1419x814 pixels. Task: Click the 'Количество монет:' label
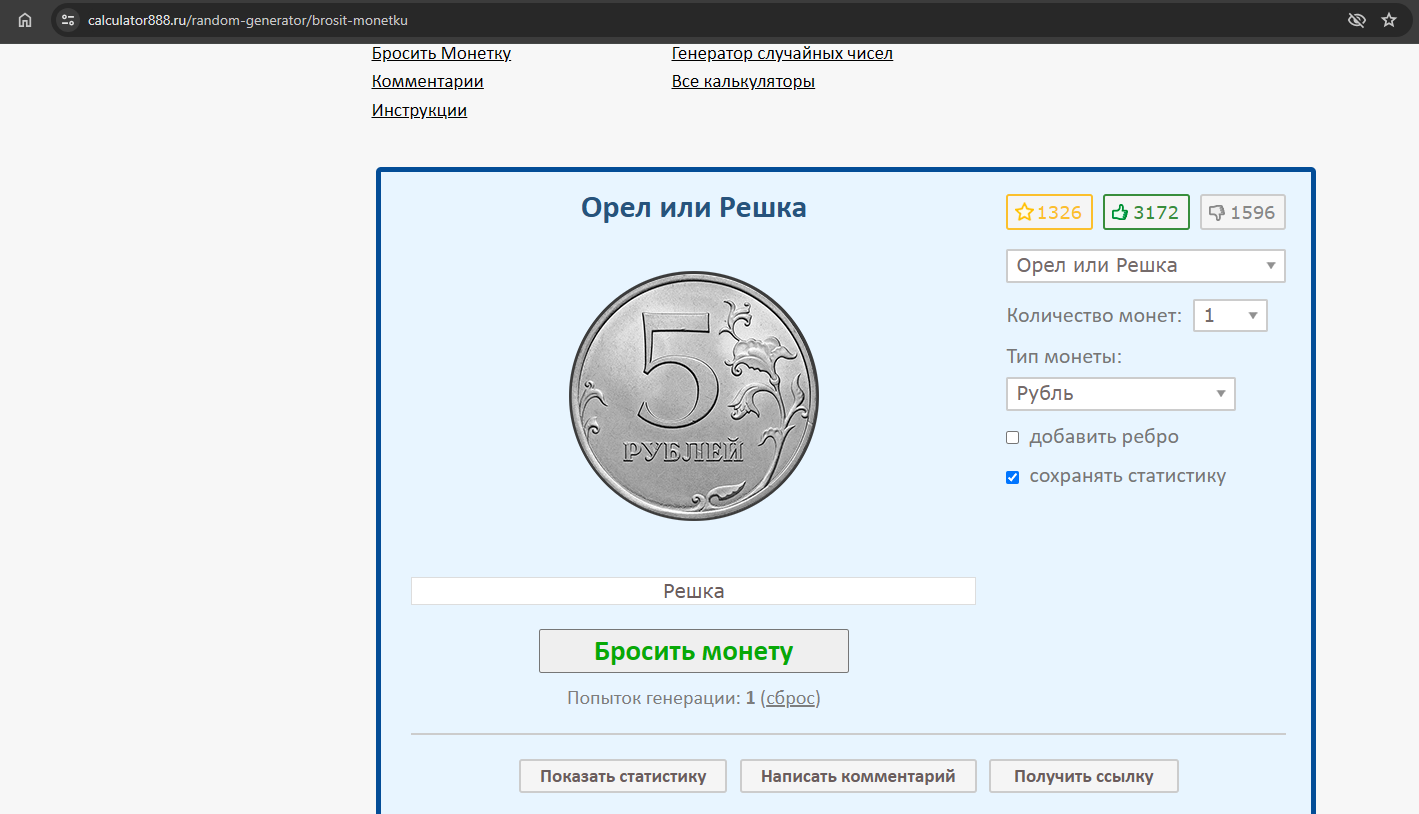[1094, 316]
